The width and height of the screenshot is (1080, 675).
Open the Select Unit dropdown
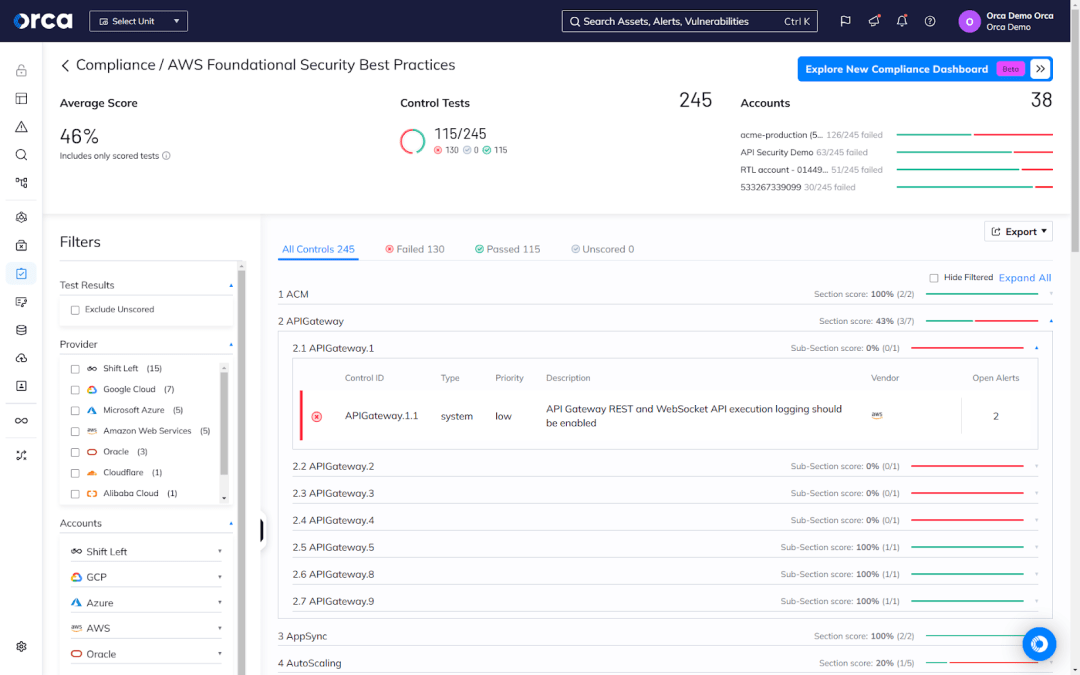138,21
